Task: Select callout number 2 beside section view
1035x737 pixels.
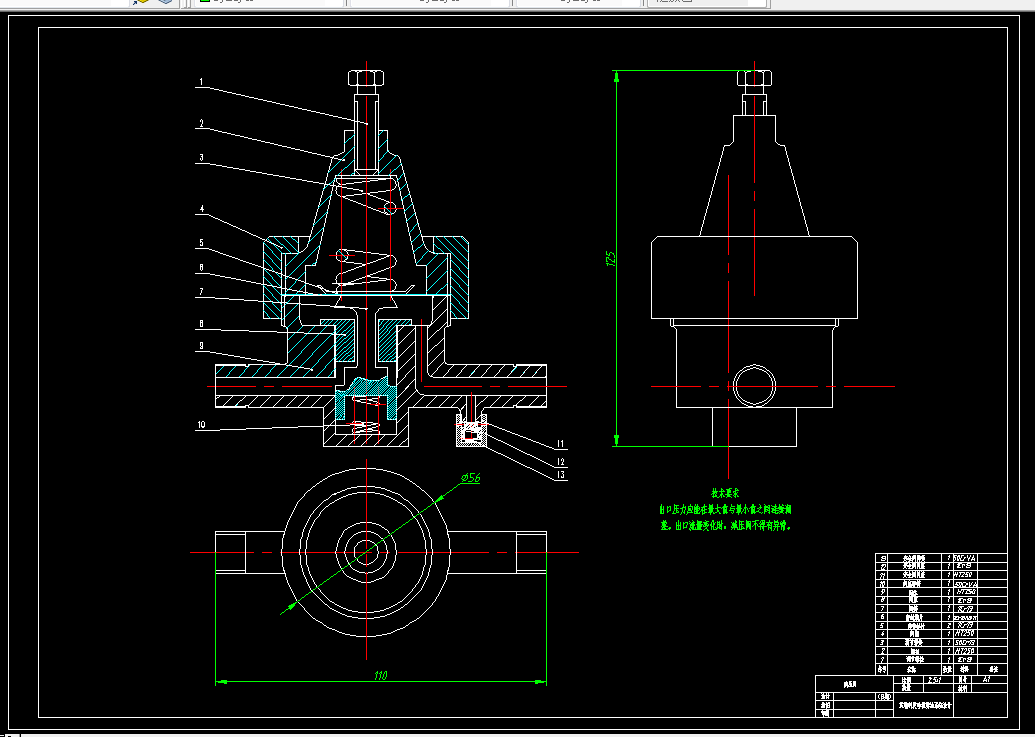Action: click(201, 123)
